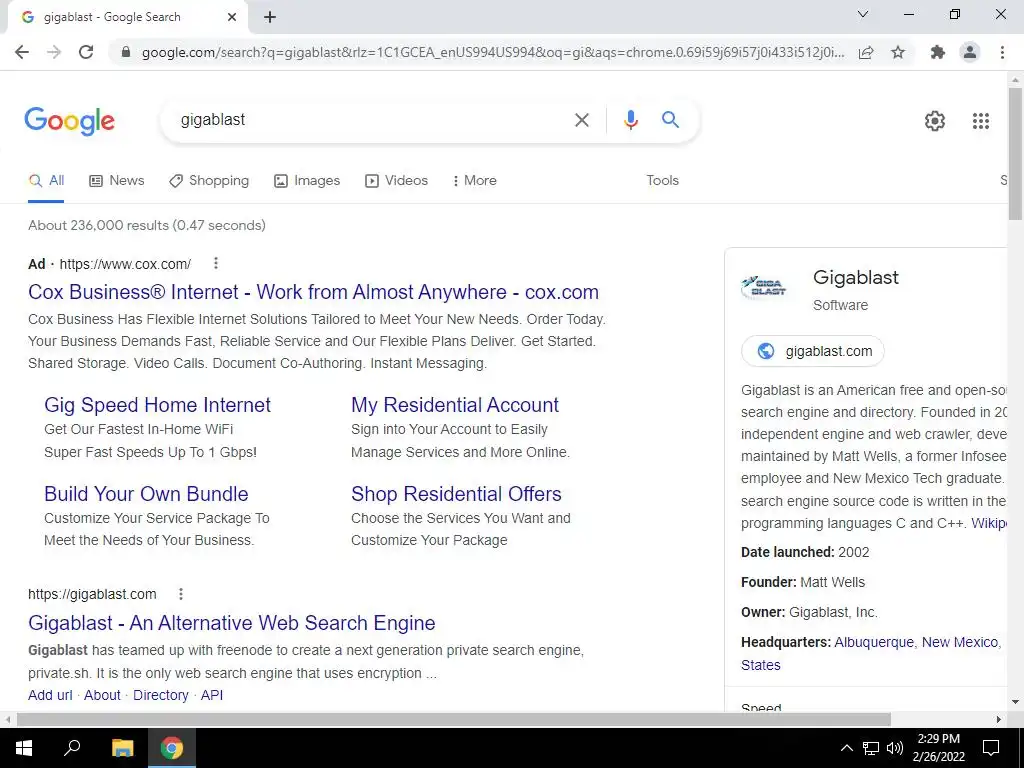Screen dimensions: 1024x768
Task: Clear the search box with the X icon
Action: point(581,120)
